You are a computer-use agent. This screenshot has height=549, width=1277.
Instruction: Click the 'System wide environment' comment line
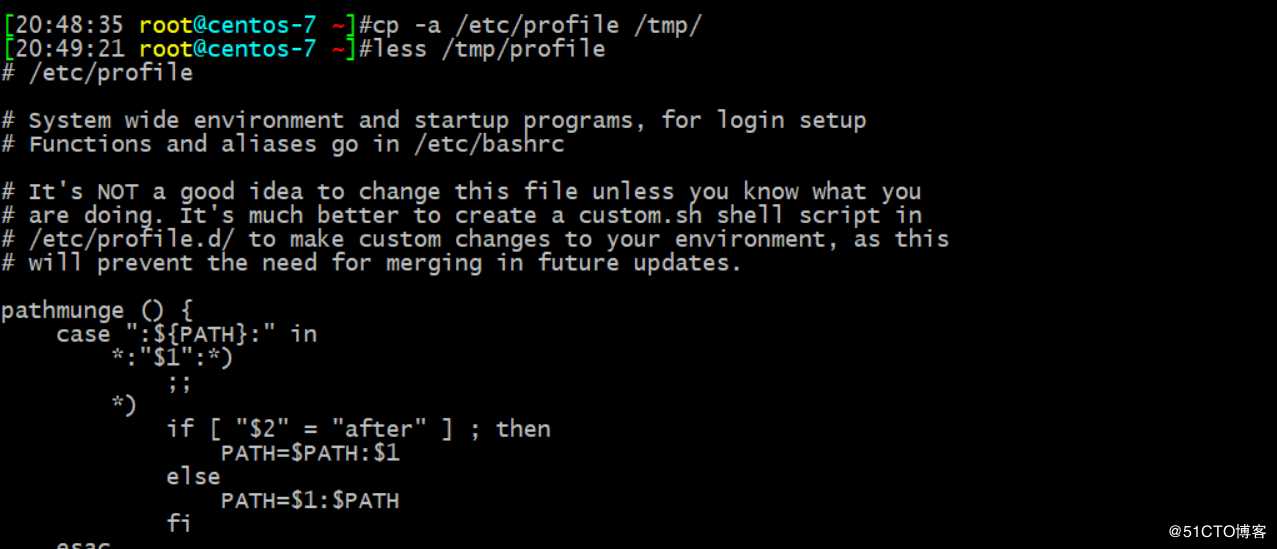coord(433,121)
